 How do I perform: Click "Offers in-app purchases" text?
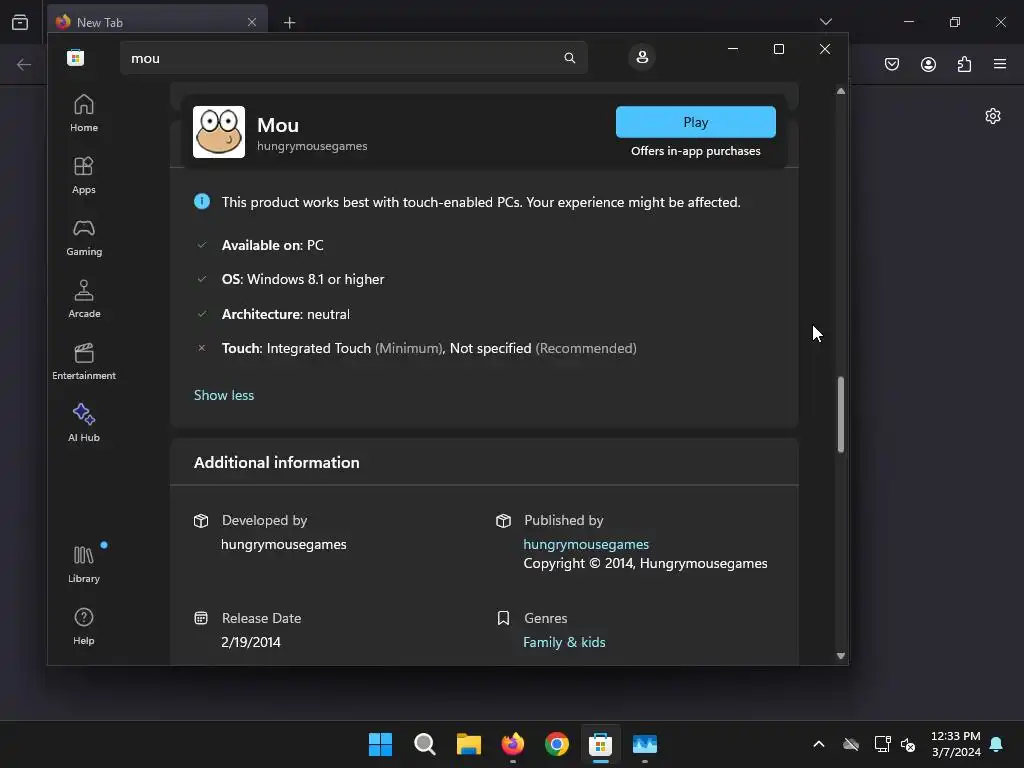point(696,151)
